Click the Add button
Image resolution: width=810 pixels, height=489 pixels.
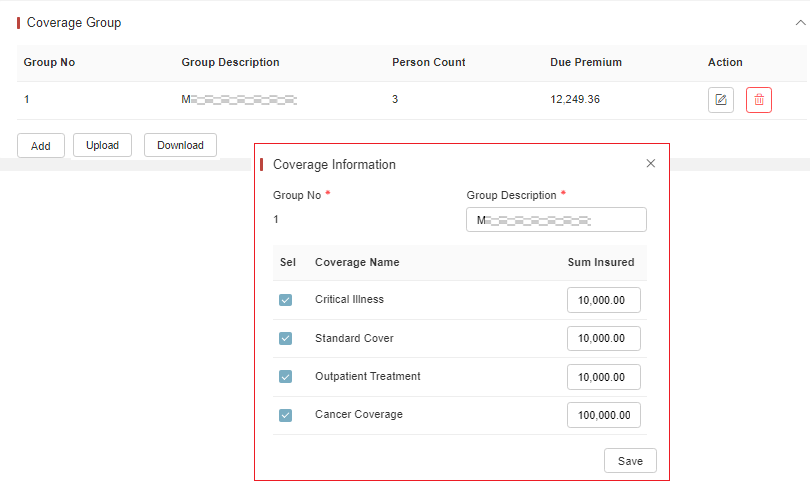click(41, 146)
